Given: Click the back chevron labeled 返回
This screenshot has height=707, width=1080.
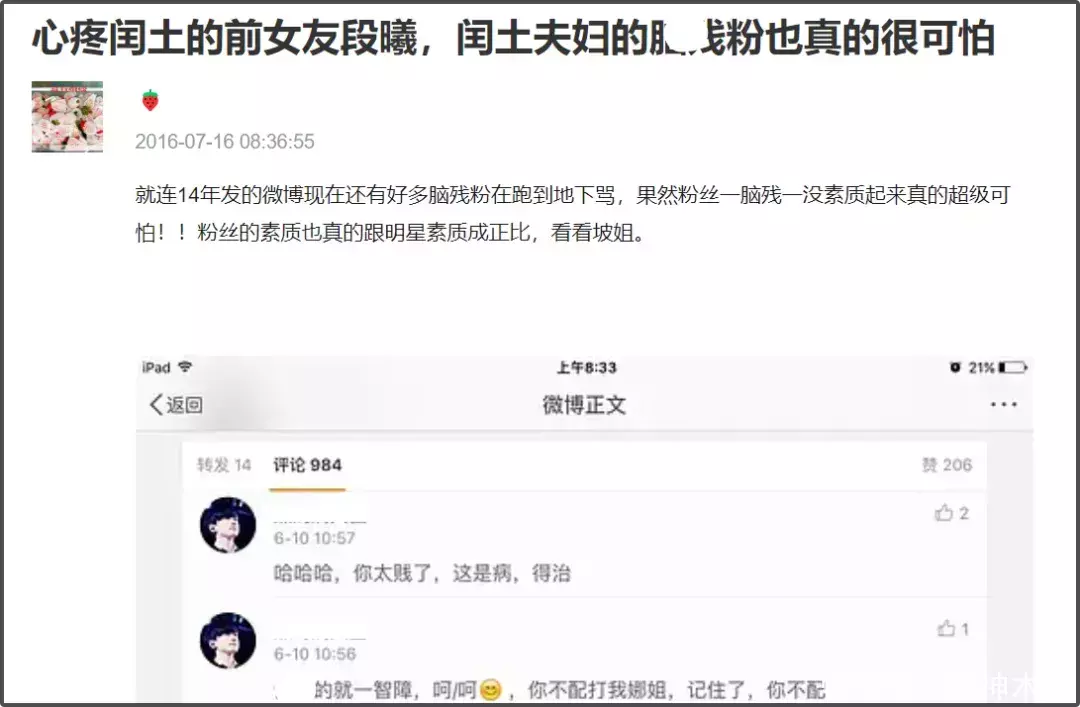Looking at the screenshot, I should [176, 404].
